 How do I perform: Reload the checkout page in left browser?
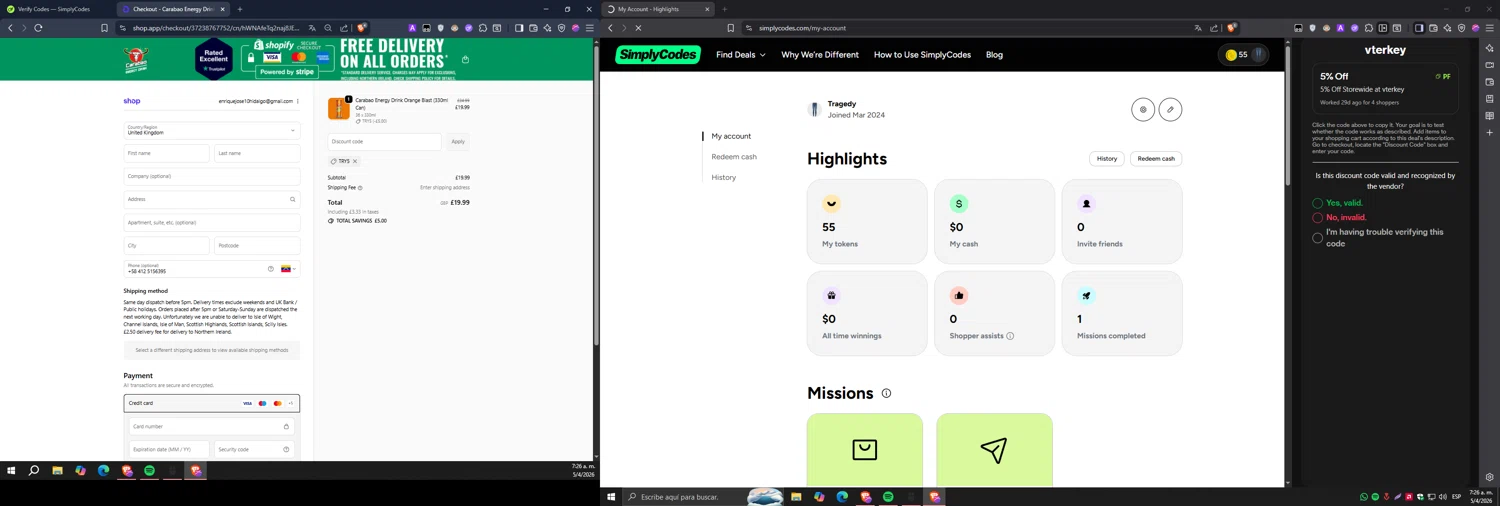click(38, 28)
